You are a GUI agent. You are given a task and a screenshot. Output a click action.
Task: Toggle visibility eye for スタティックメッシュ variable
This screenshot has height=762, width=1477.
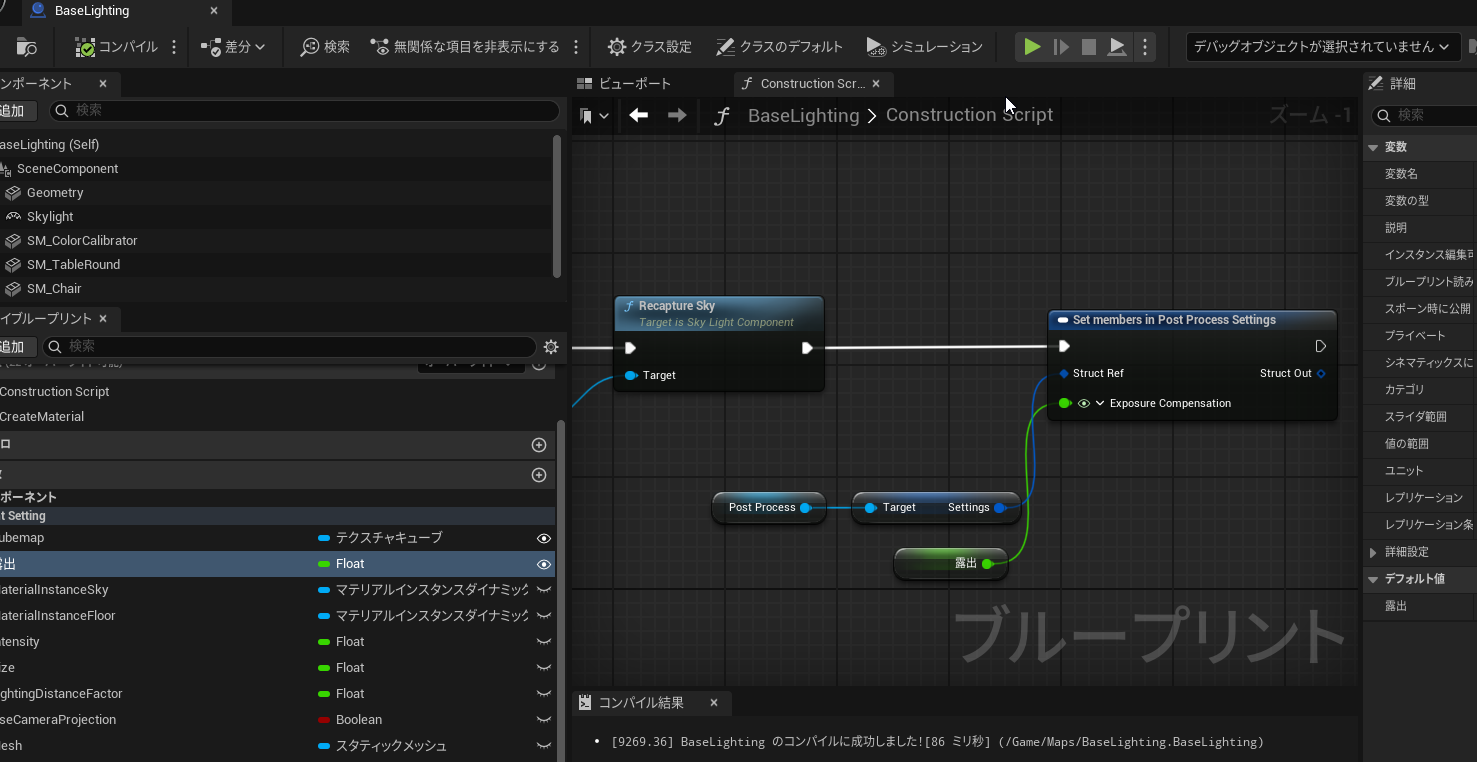click(x=544, y=746)
